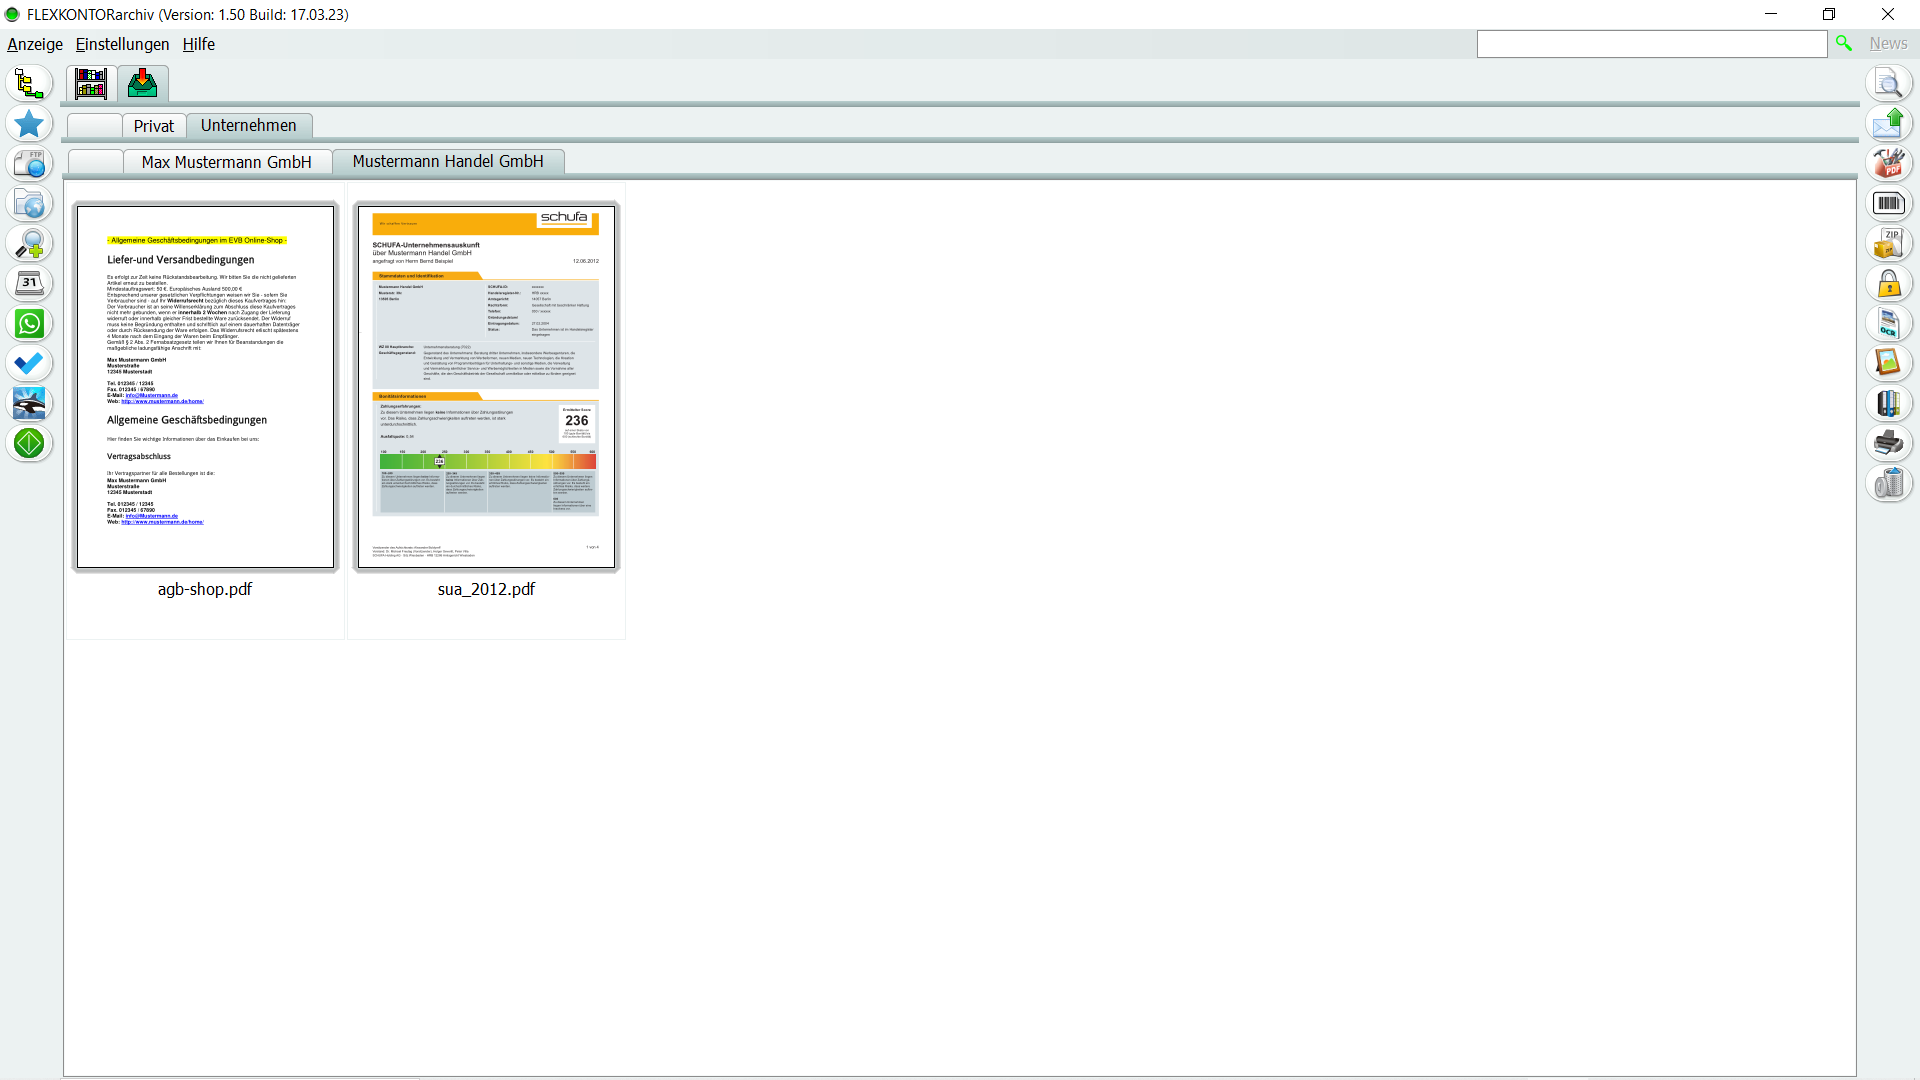Open the FTP connection icon
Viewport: 1920px width, 1080px height.
[x=29, y=164]
